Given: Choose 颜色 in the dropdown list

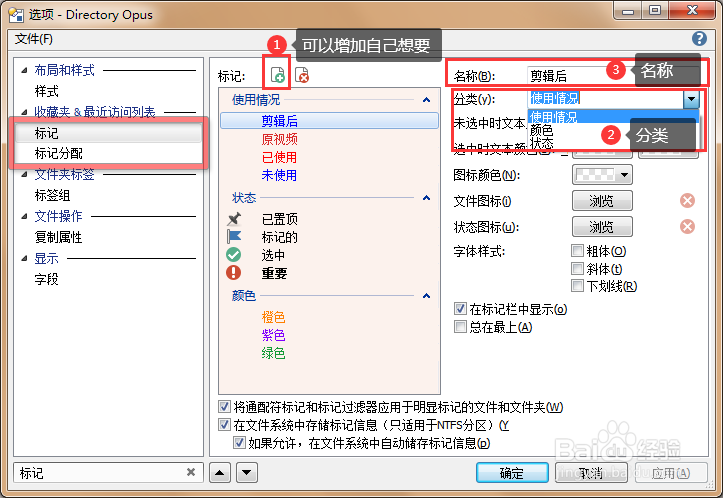Looking at the screenshot, I should coord(541,130).
